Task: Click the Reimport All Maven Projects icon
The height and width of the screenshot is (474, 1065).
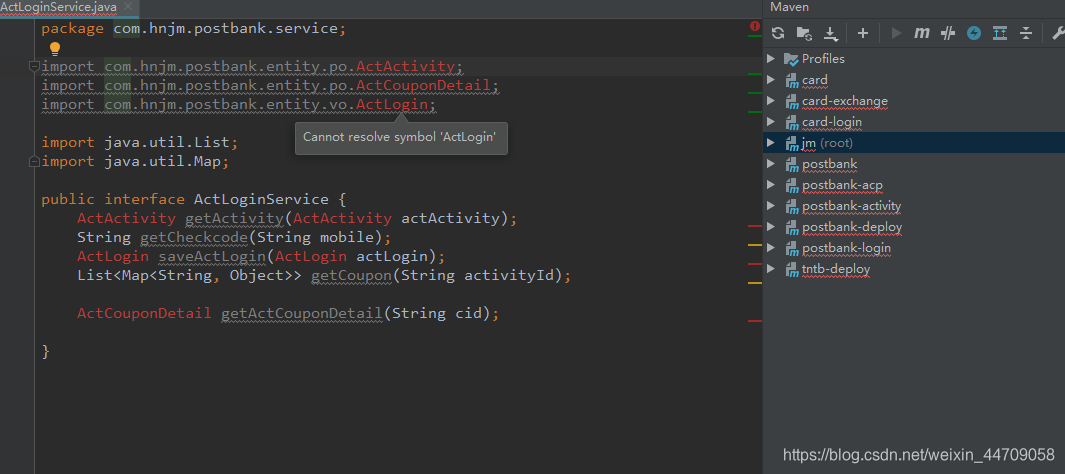Action: [x=778, y=33]
